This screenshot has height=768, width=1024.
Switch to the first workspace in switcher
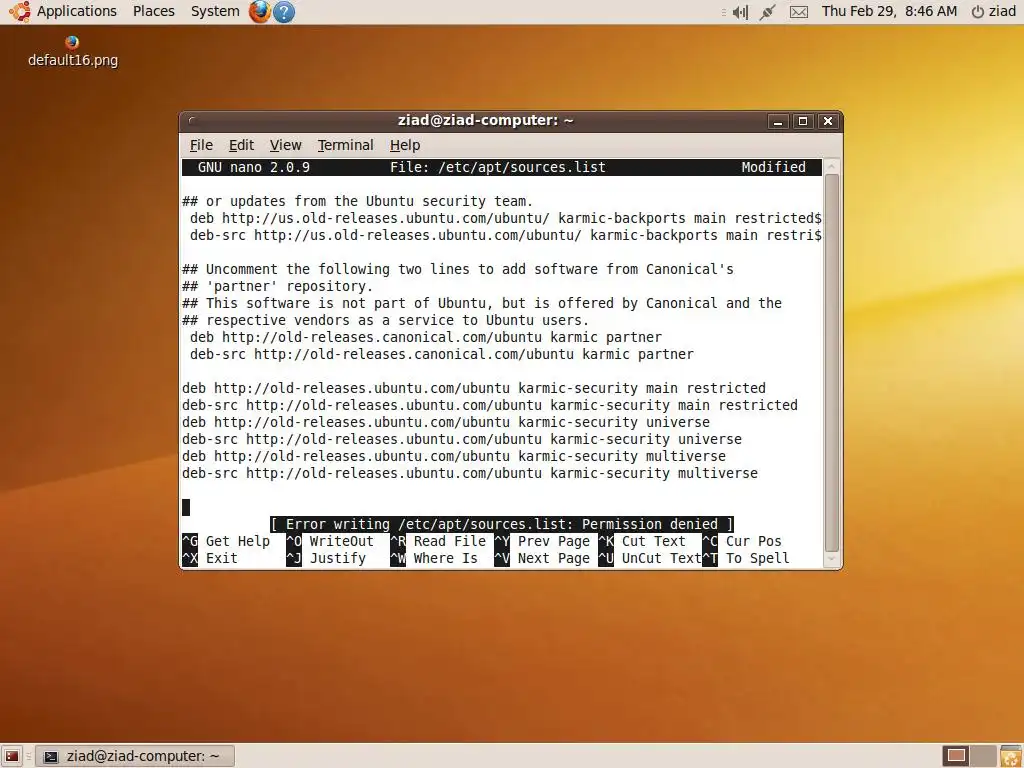tap(956, 756)
